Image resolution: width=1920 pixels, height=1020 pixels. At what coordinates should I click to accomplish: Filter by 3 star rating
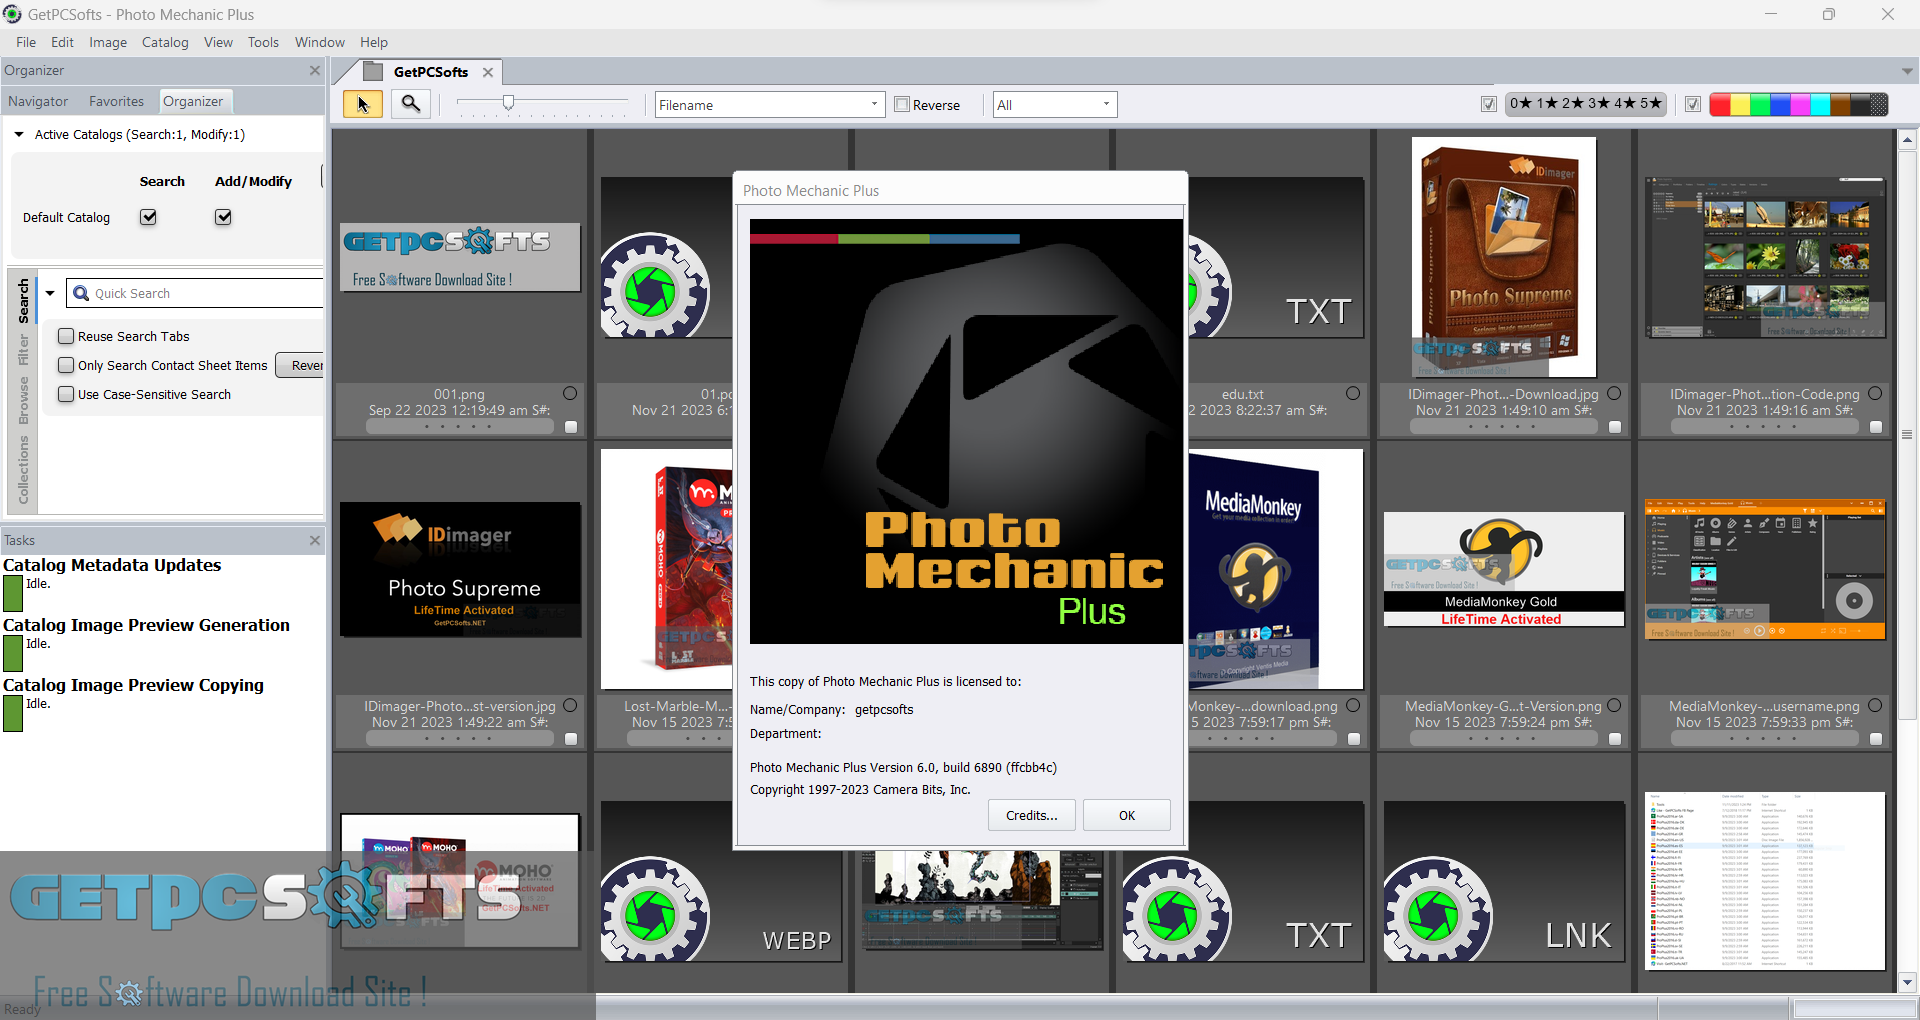coord(1599,103)
